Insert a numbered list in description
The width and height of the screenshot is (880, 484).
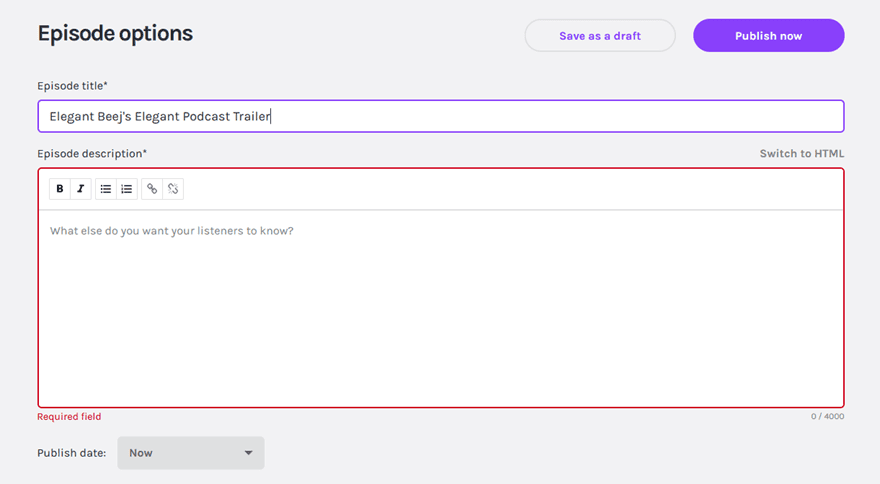coord(127,189)
